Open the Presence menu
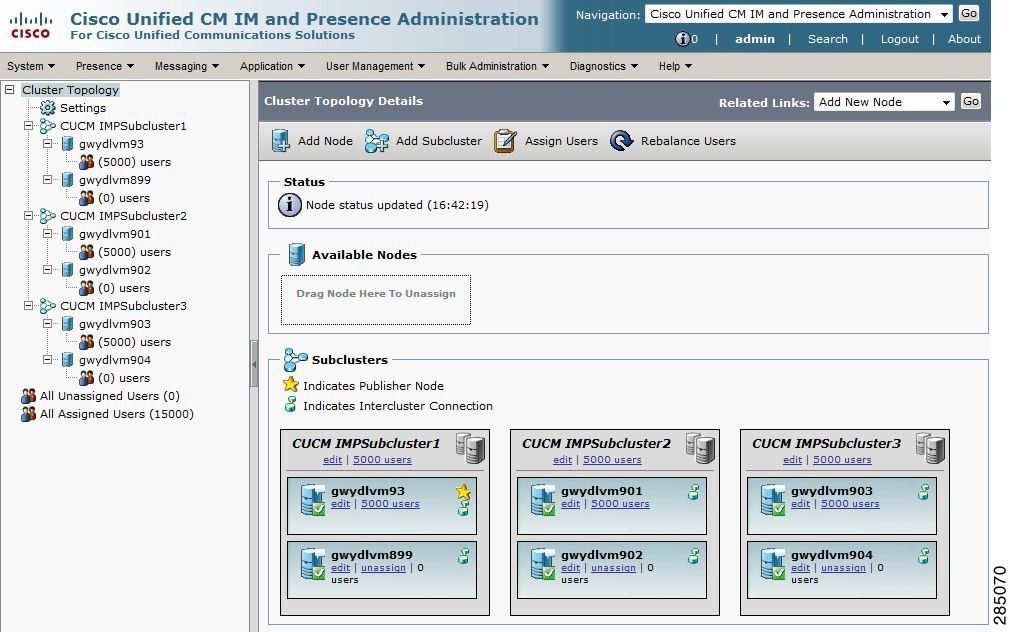Image resolution: width=1011 pixels, height=632 pixels. pos(104,66)
